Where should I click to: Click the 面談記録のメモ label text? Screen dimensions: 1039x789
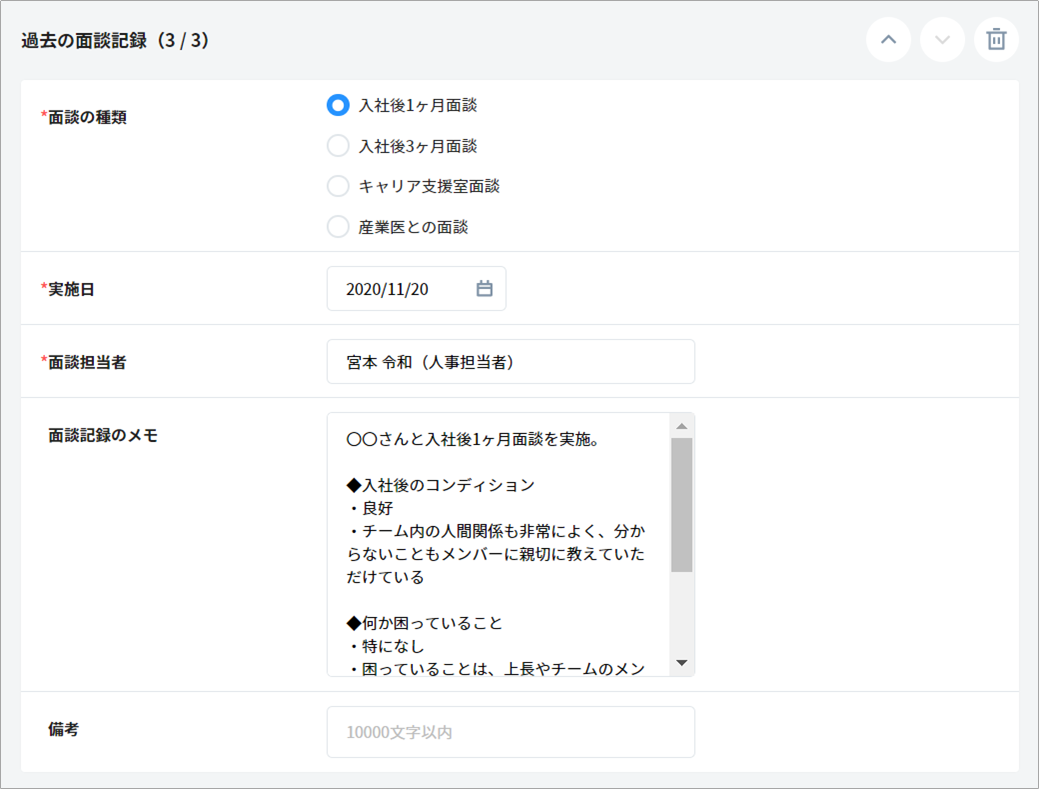103,436
